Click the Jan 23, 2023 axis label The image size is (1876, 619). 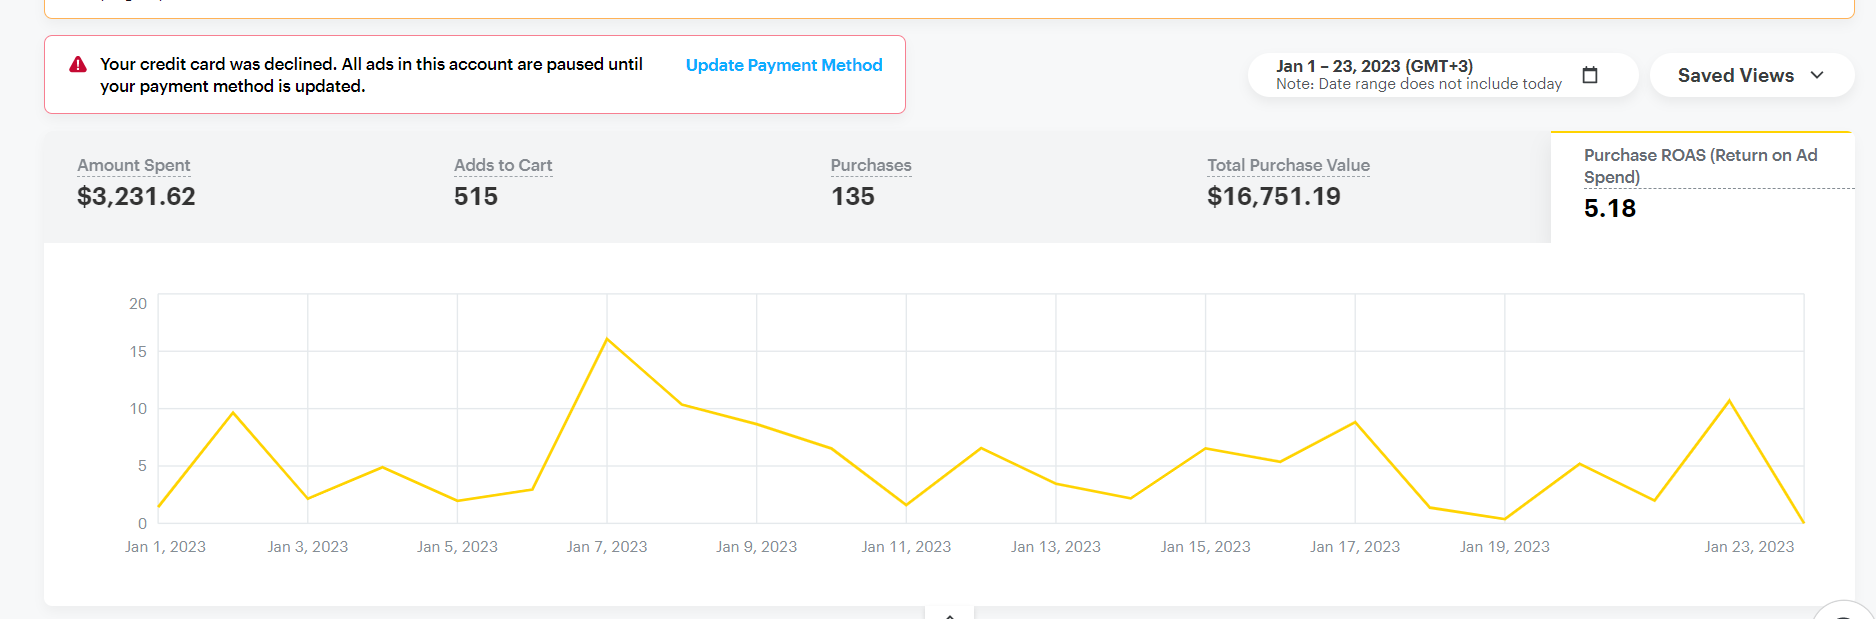tap(1748, 547)
